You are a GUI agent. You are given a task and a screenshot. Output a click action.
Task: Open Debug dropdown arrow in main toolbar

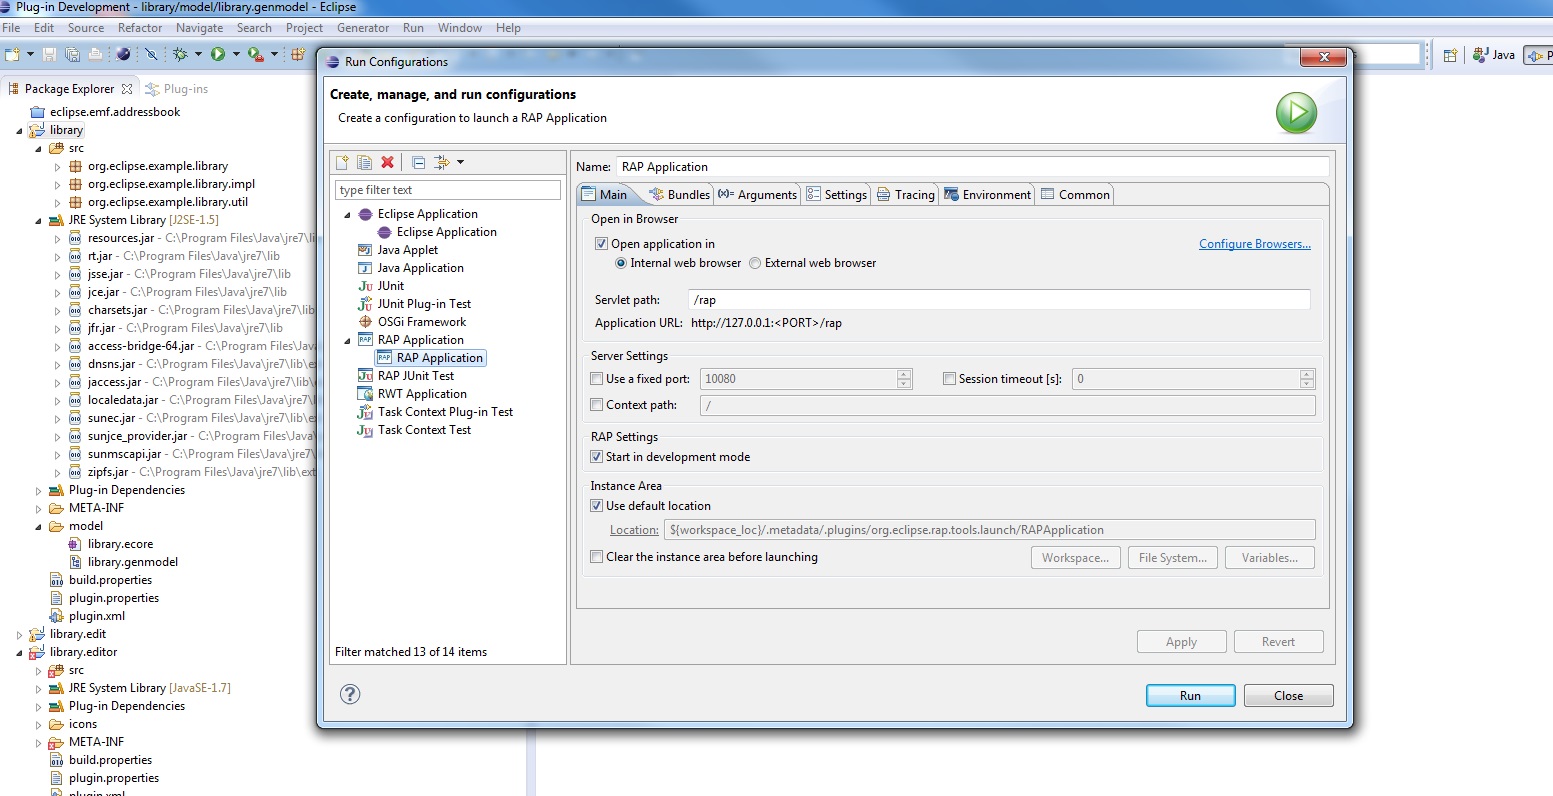pos(198,54)
